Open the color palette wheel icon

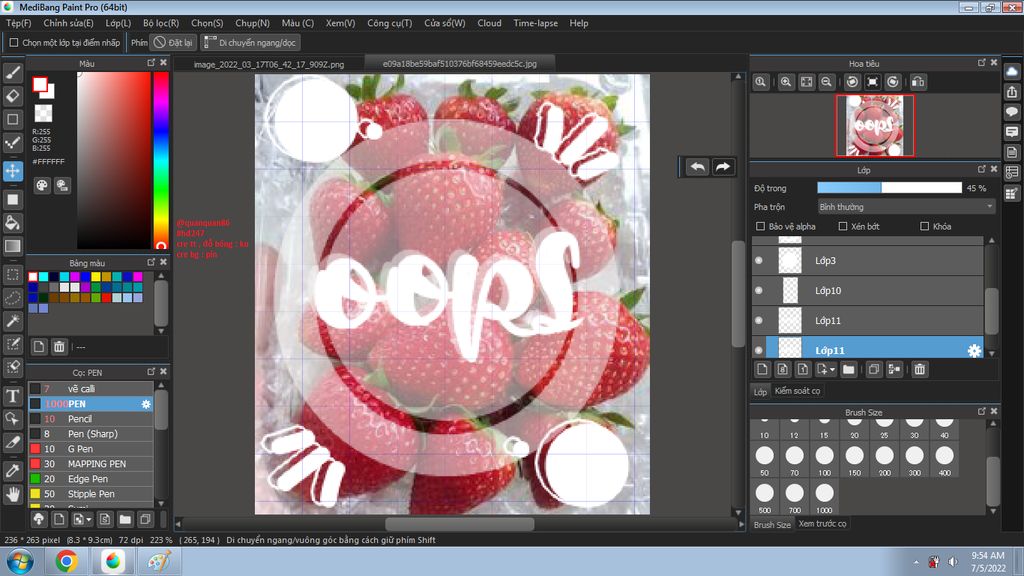[x=42, y=185]
